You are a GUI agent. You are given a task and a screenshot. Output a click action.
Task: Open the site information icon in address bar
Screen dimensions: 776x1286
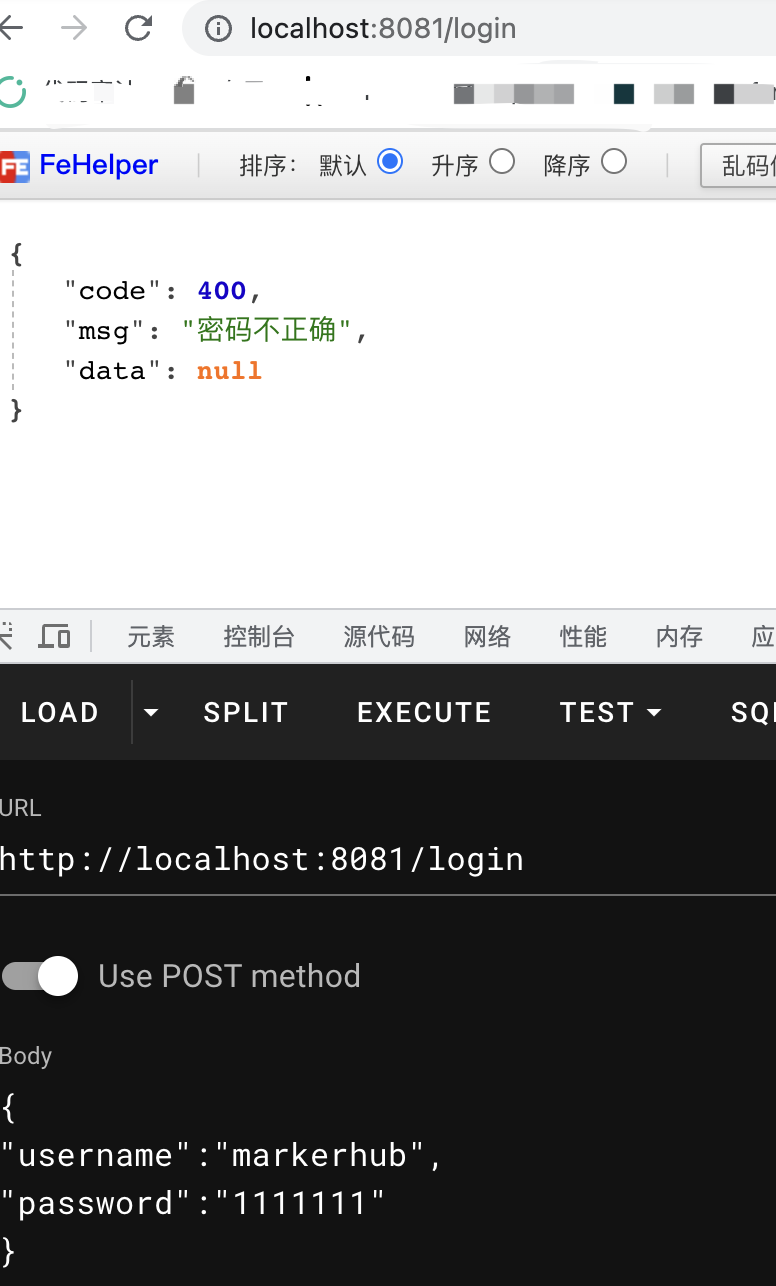(x=218, y=28)
